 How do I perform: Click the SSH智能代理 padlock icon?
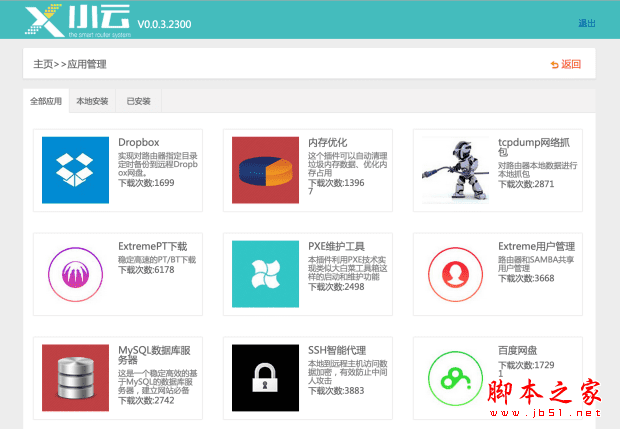click(x=265, y=378)
